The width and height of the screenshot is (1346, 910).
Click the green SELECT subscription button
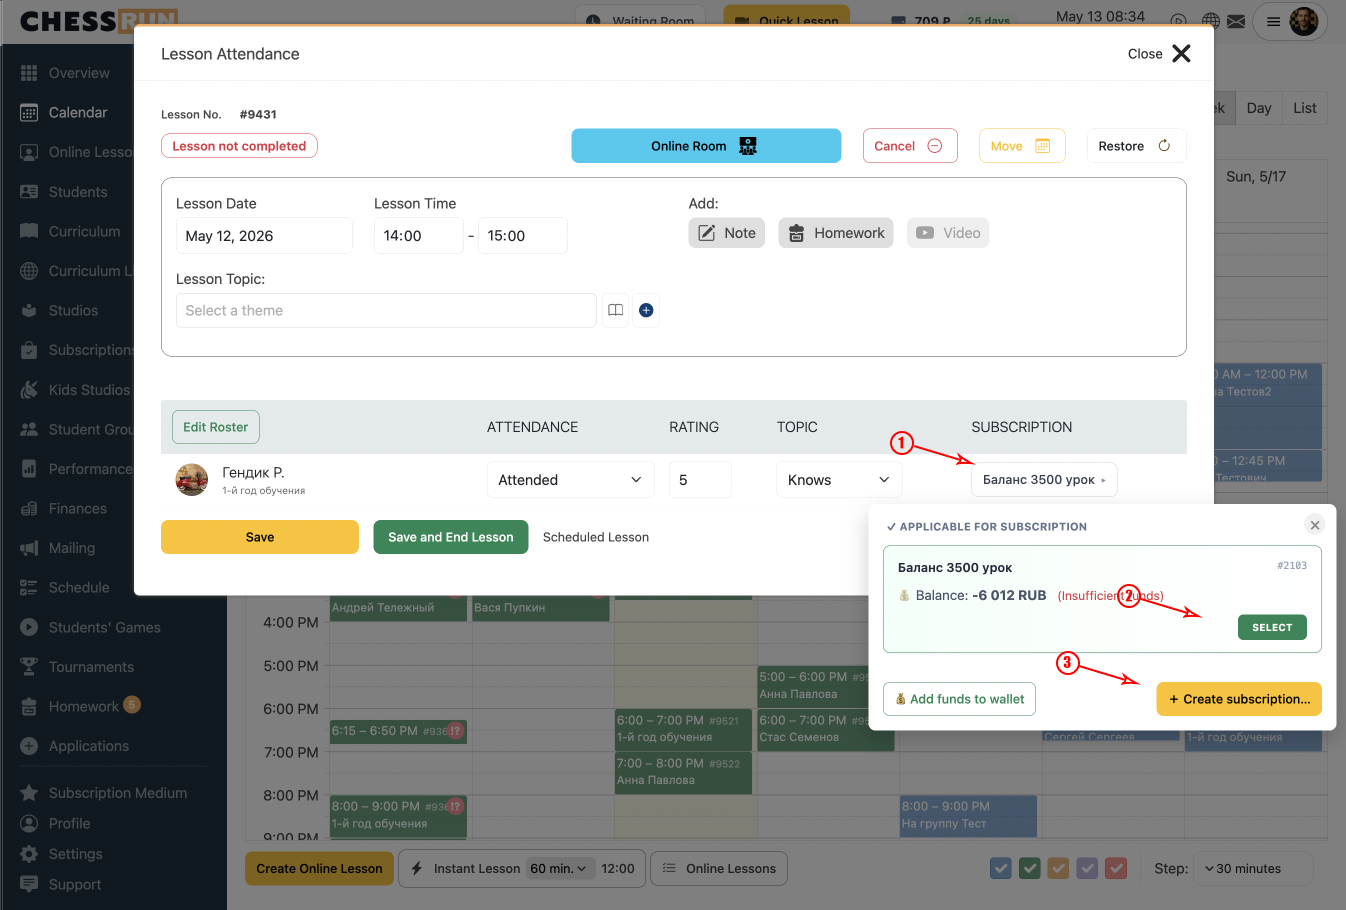coord(1272,627)
